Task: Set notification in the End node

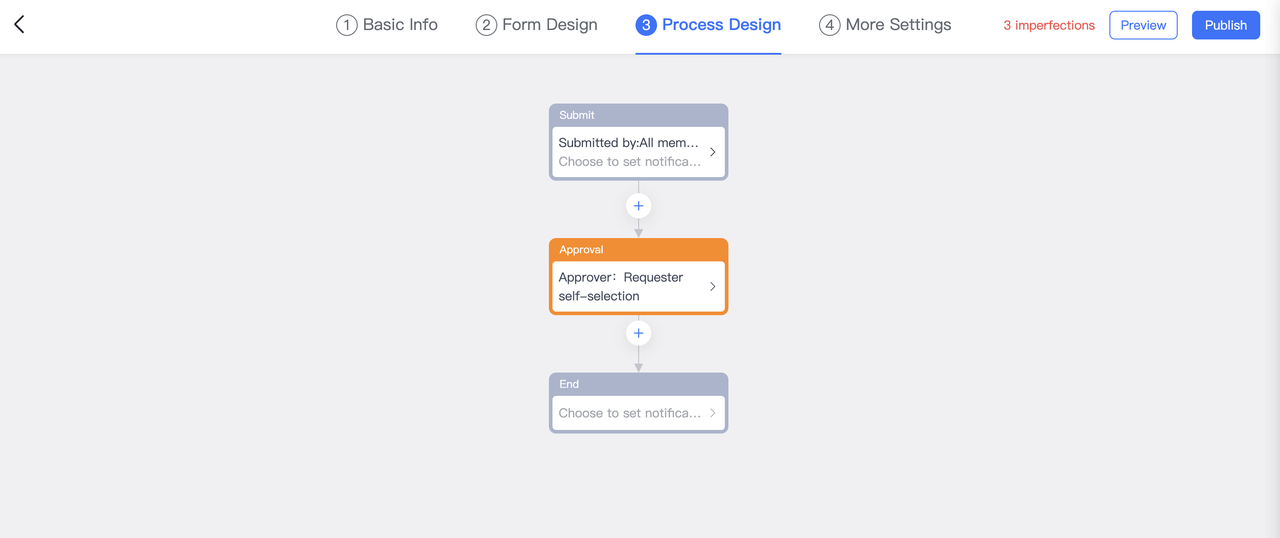Action: pos(629,413)
